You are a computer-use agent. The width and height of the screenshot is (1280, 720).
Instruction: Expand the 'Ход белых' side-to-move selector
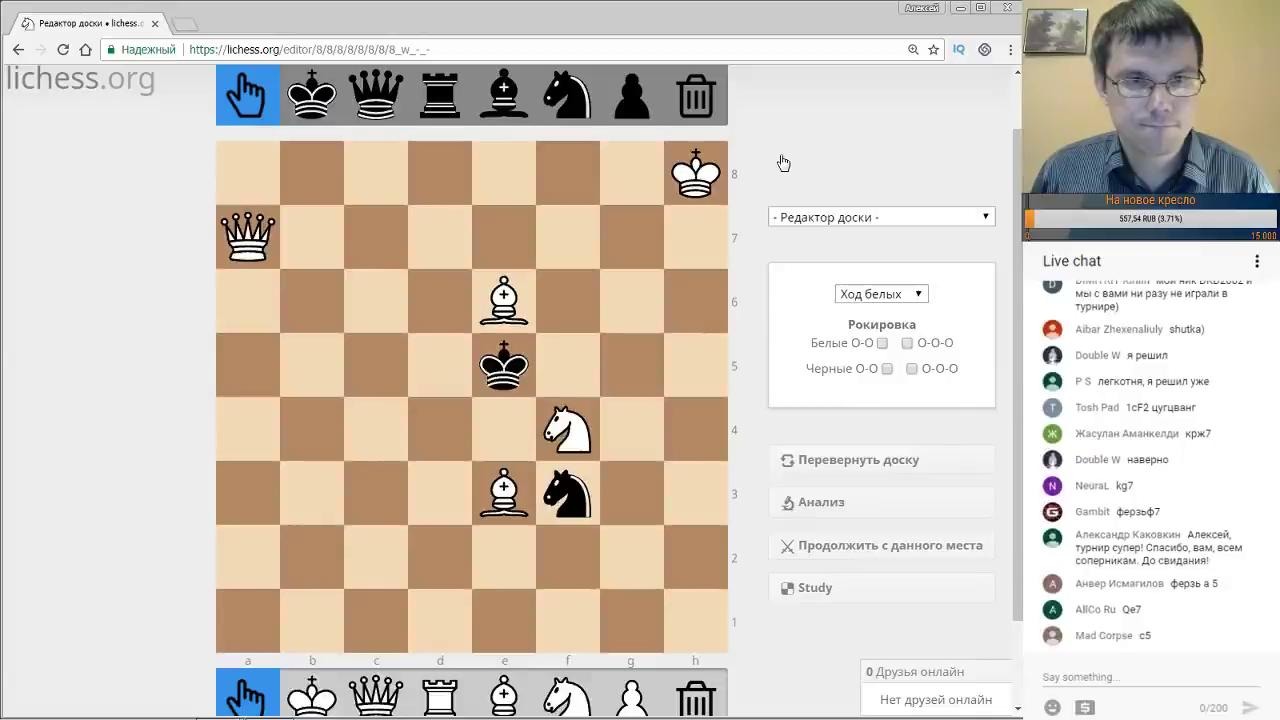(x=881, y=294)
